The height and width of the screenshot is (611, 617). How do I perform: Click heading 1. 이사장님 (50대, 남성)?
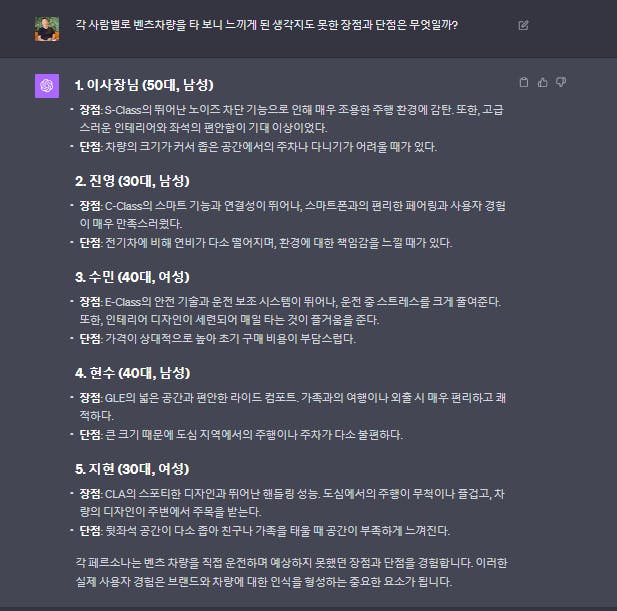click(144, 85)
